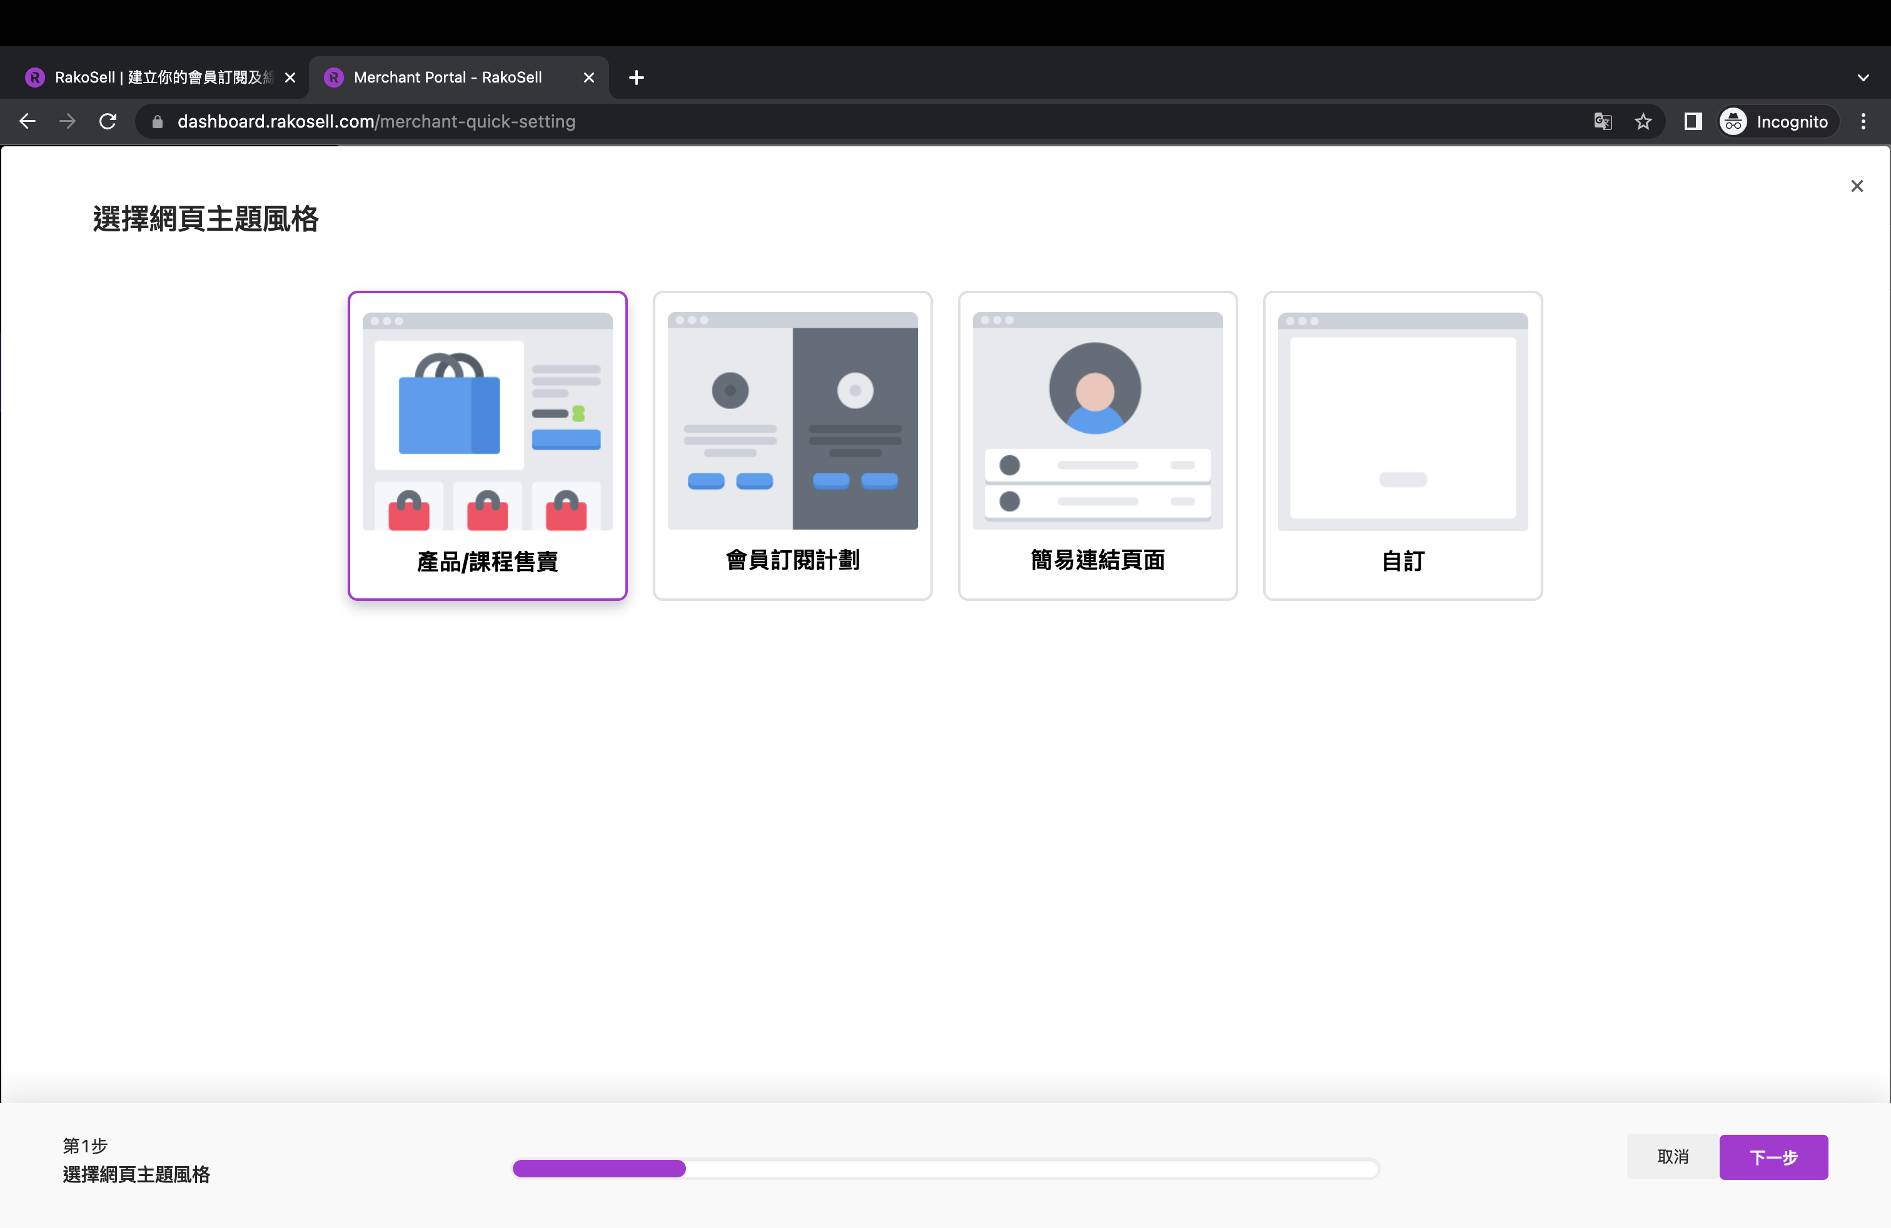Open a new browser tab
This screenshot has width=1891, height=1228.
pos(636,77)
